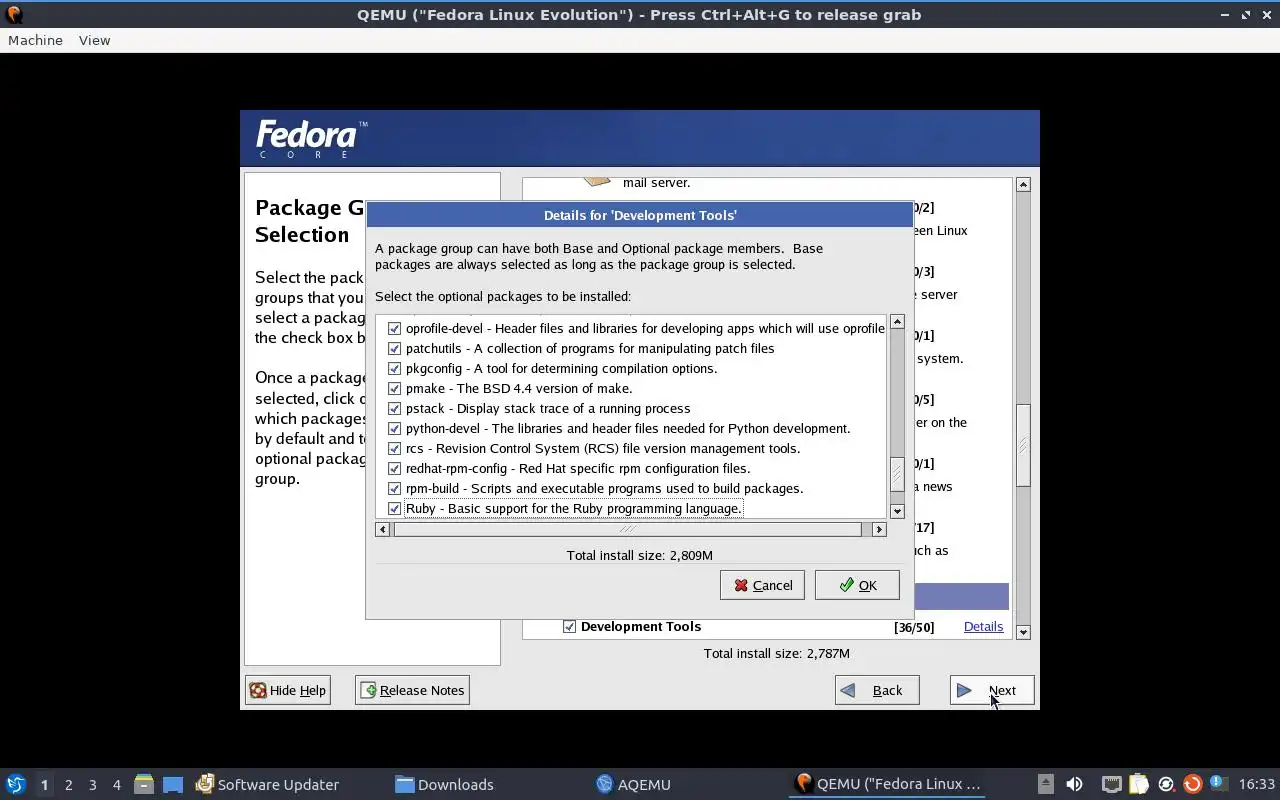
Task: Click the Hide Help button
Action: coord(288,690)
